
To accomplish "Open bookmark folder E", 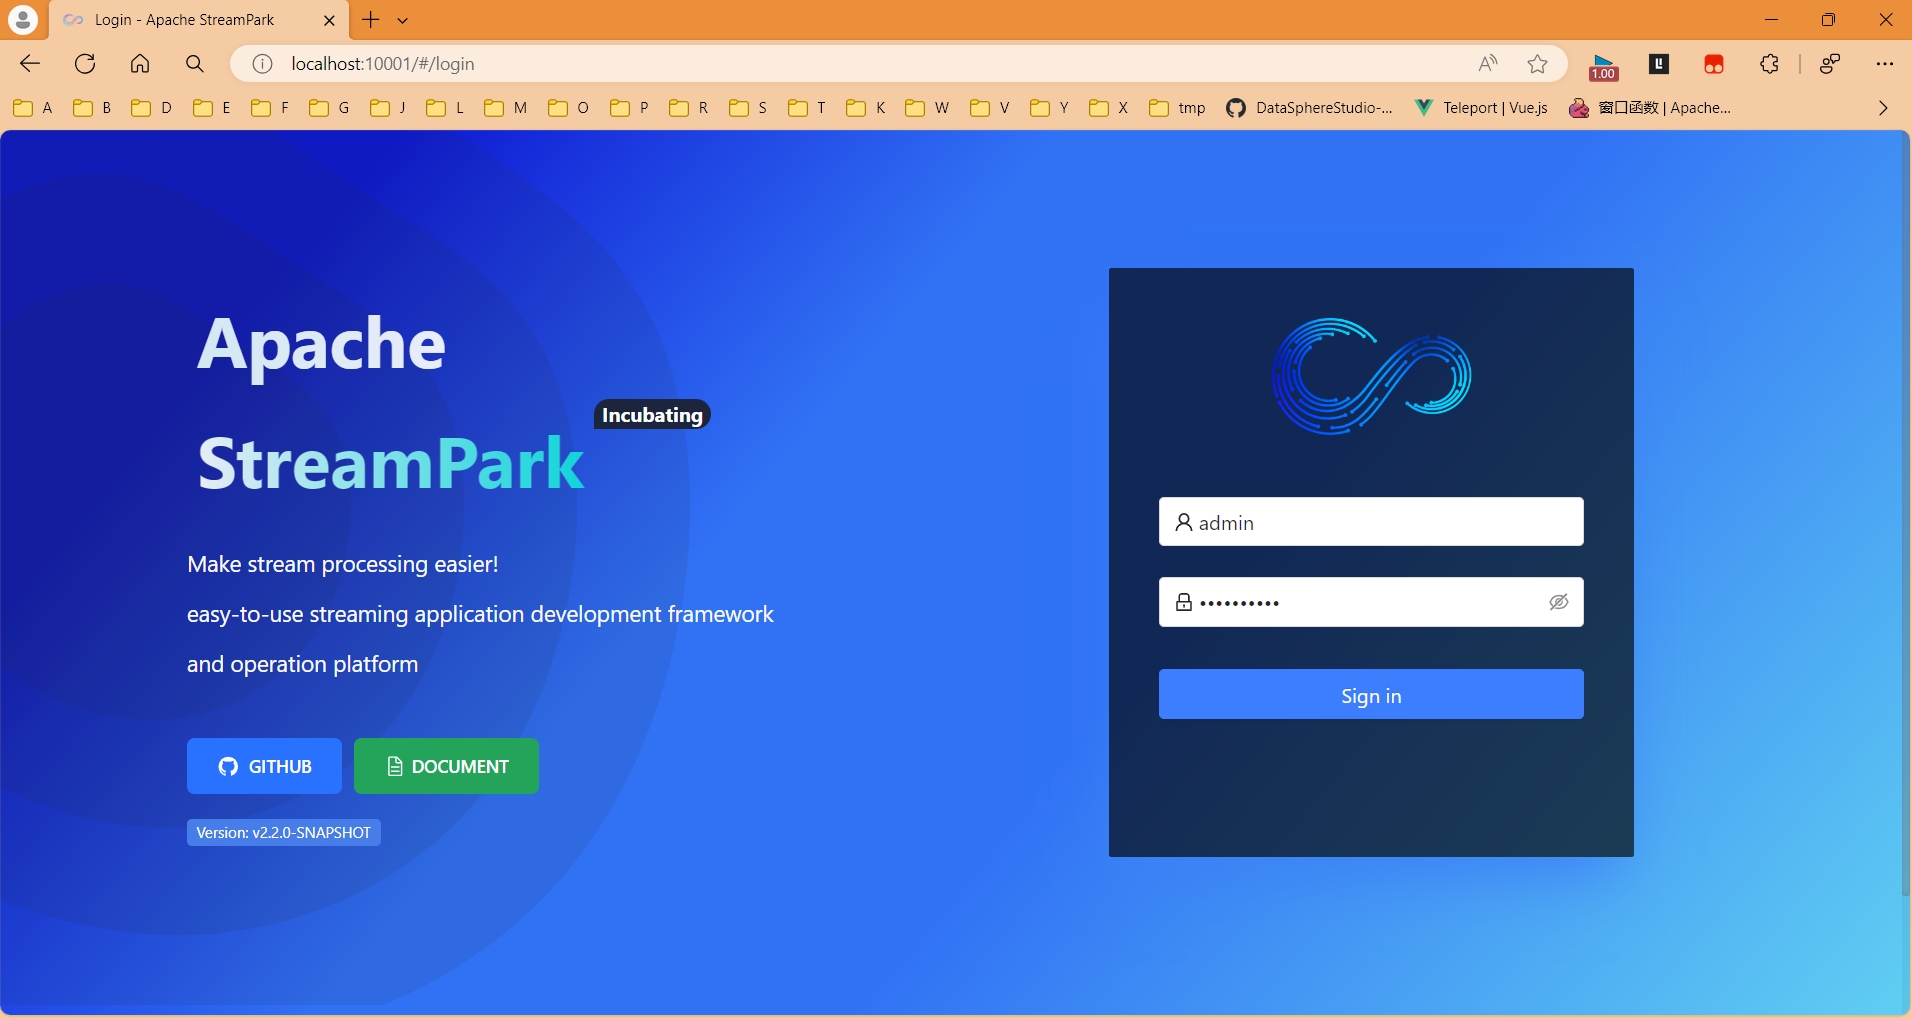I will tap(212, 108).
